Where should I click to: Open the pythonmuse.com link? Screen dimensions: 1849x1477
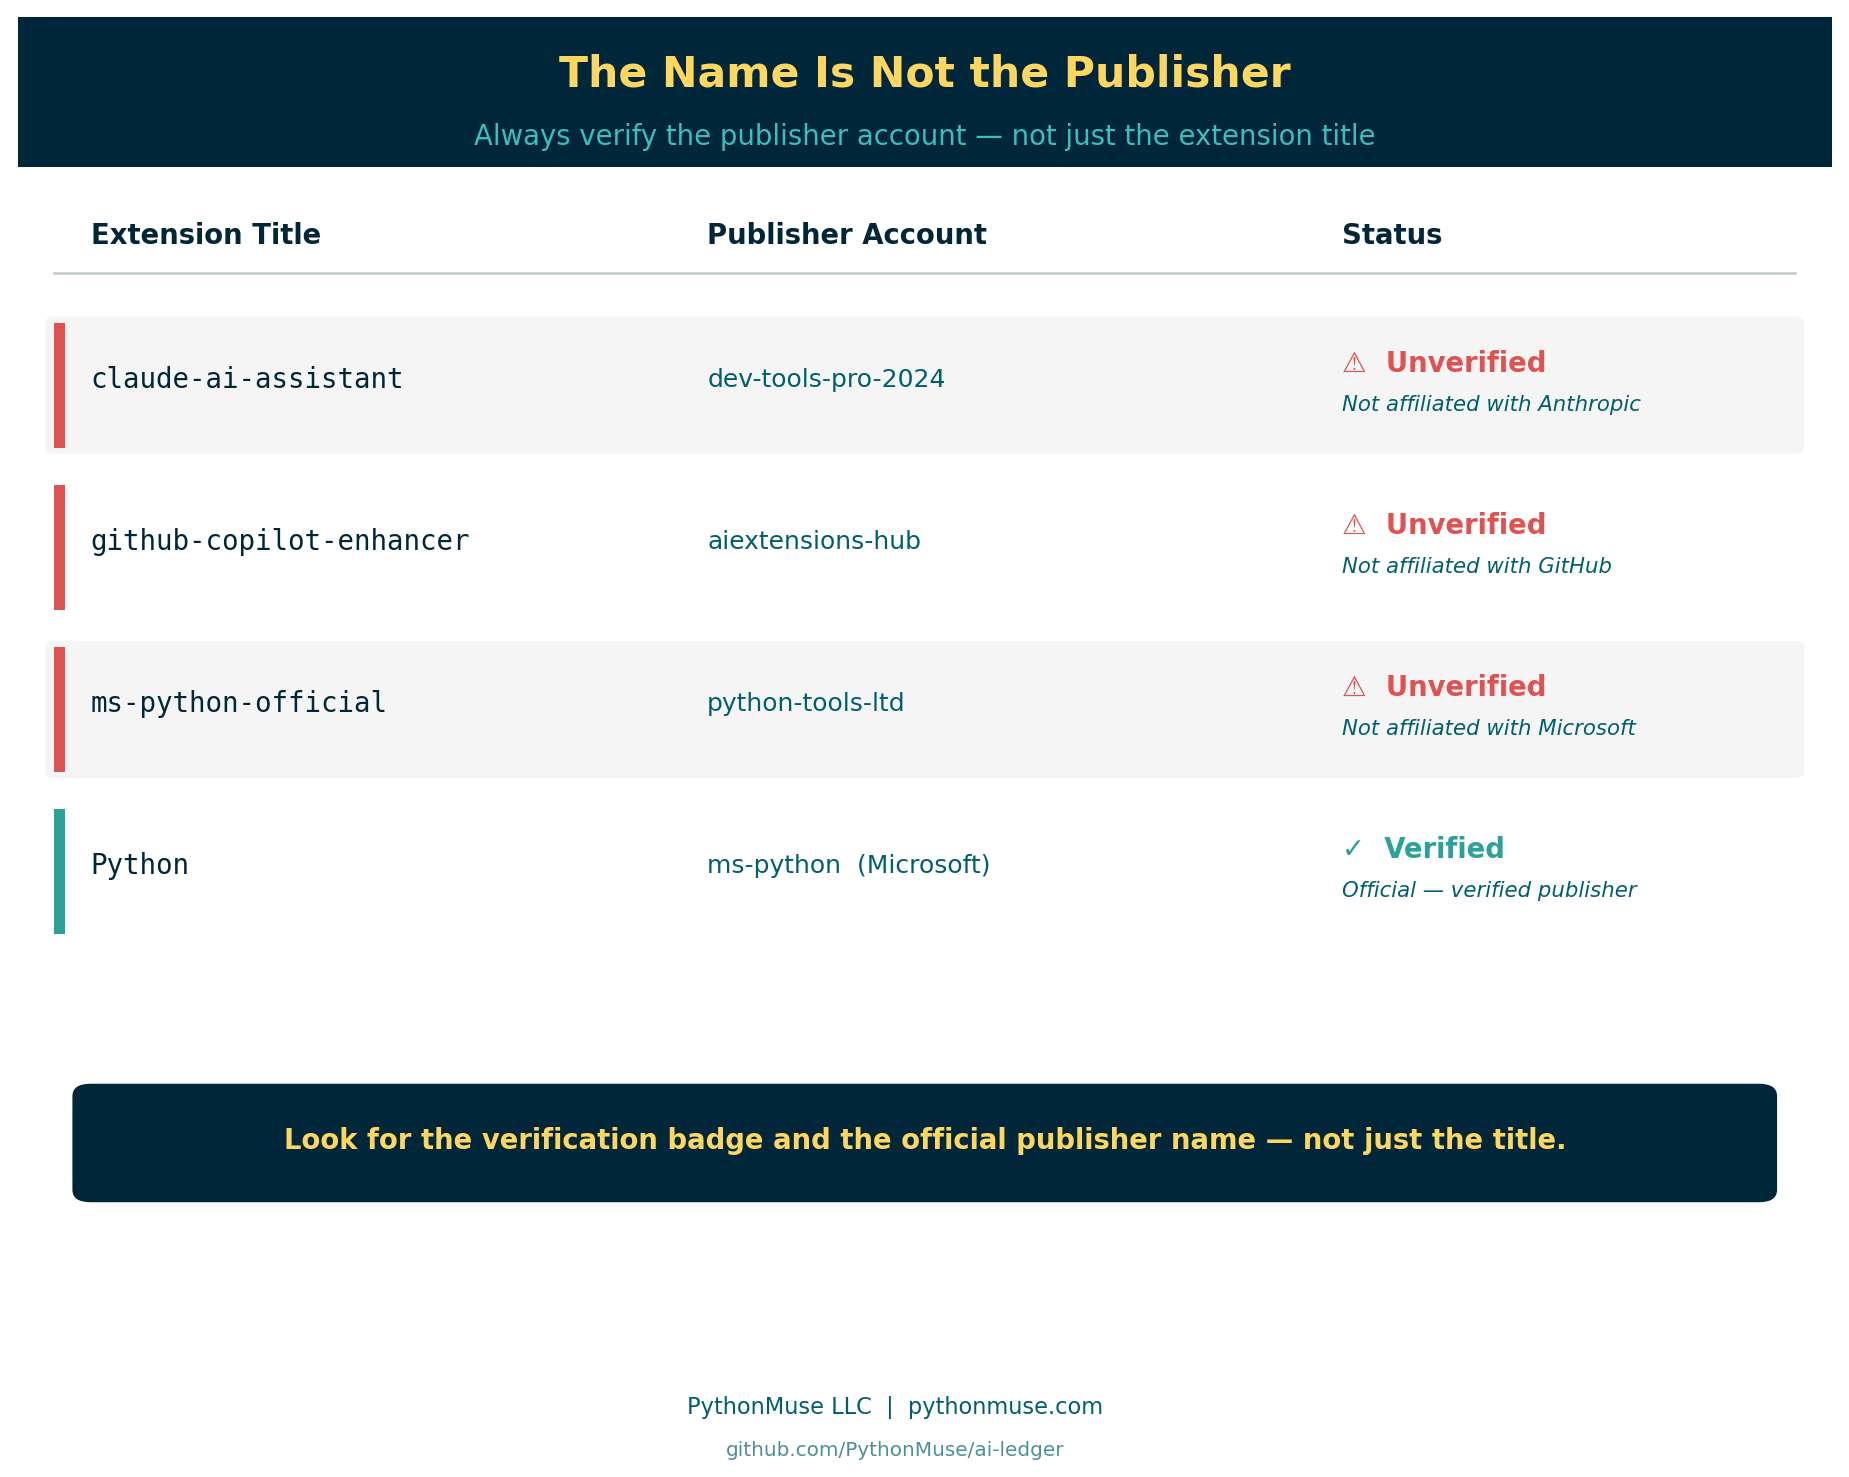tap(1005, 1406)
